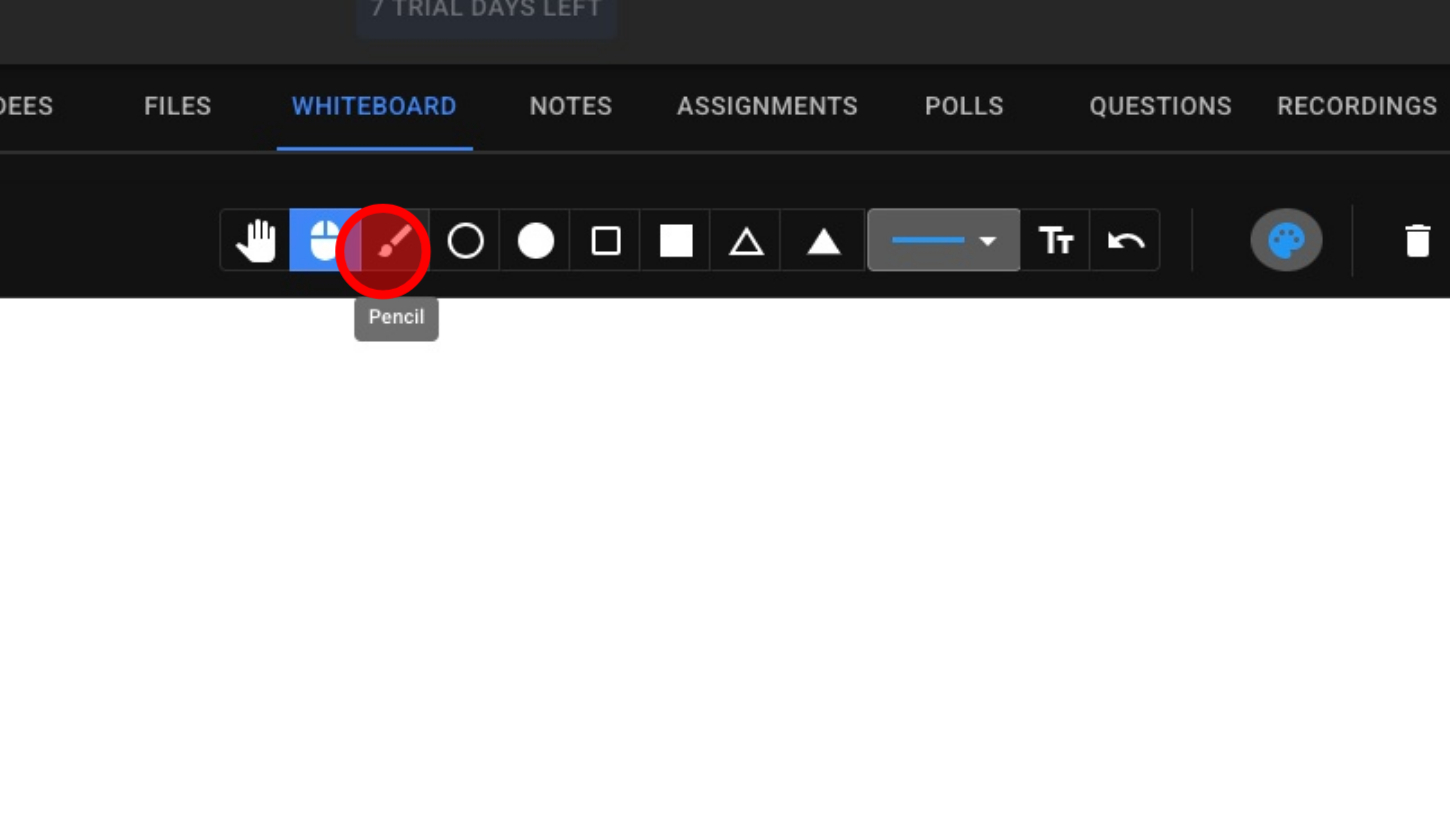Select the outlined square shape tool

[x=605, y=241]
